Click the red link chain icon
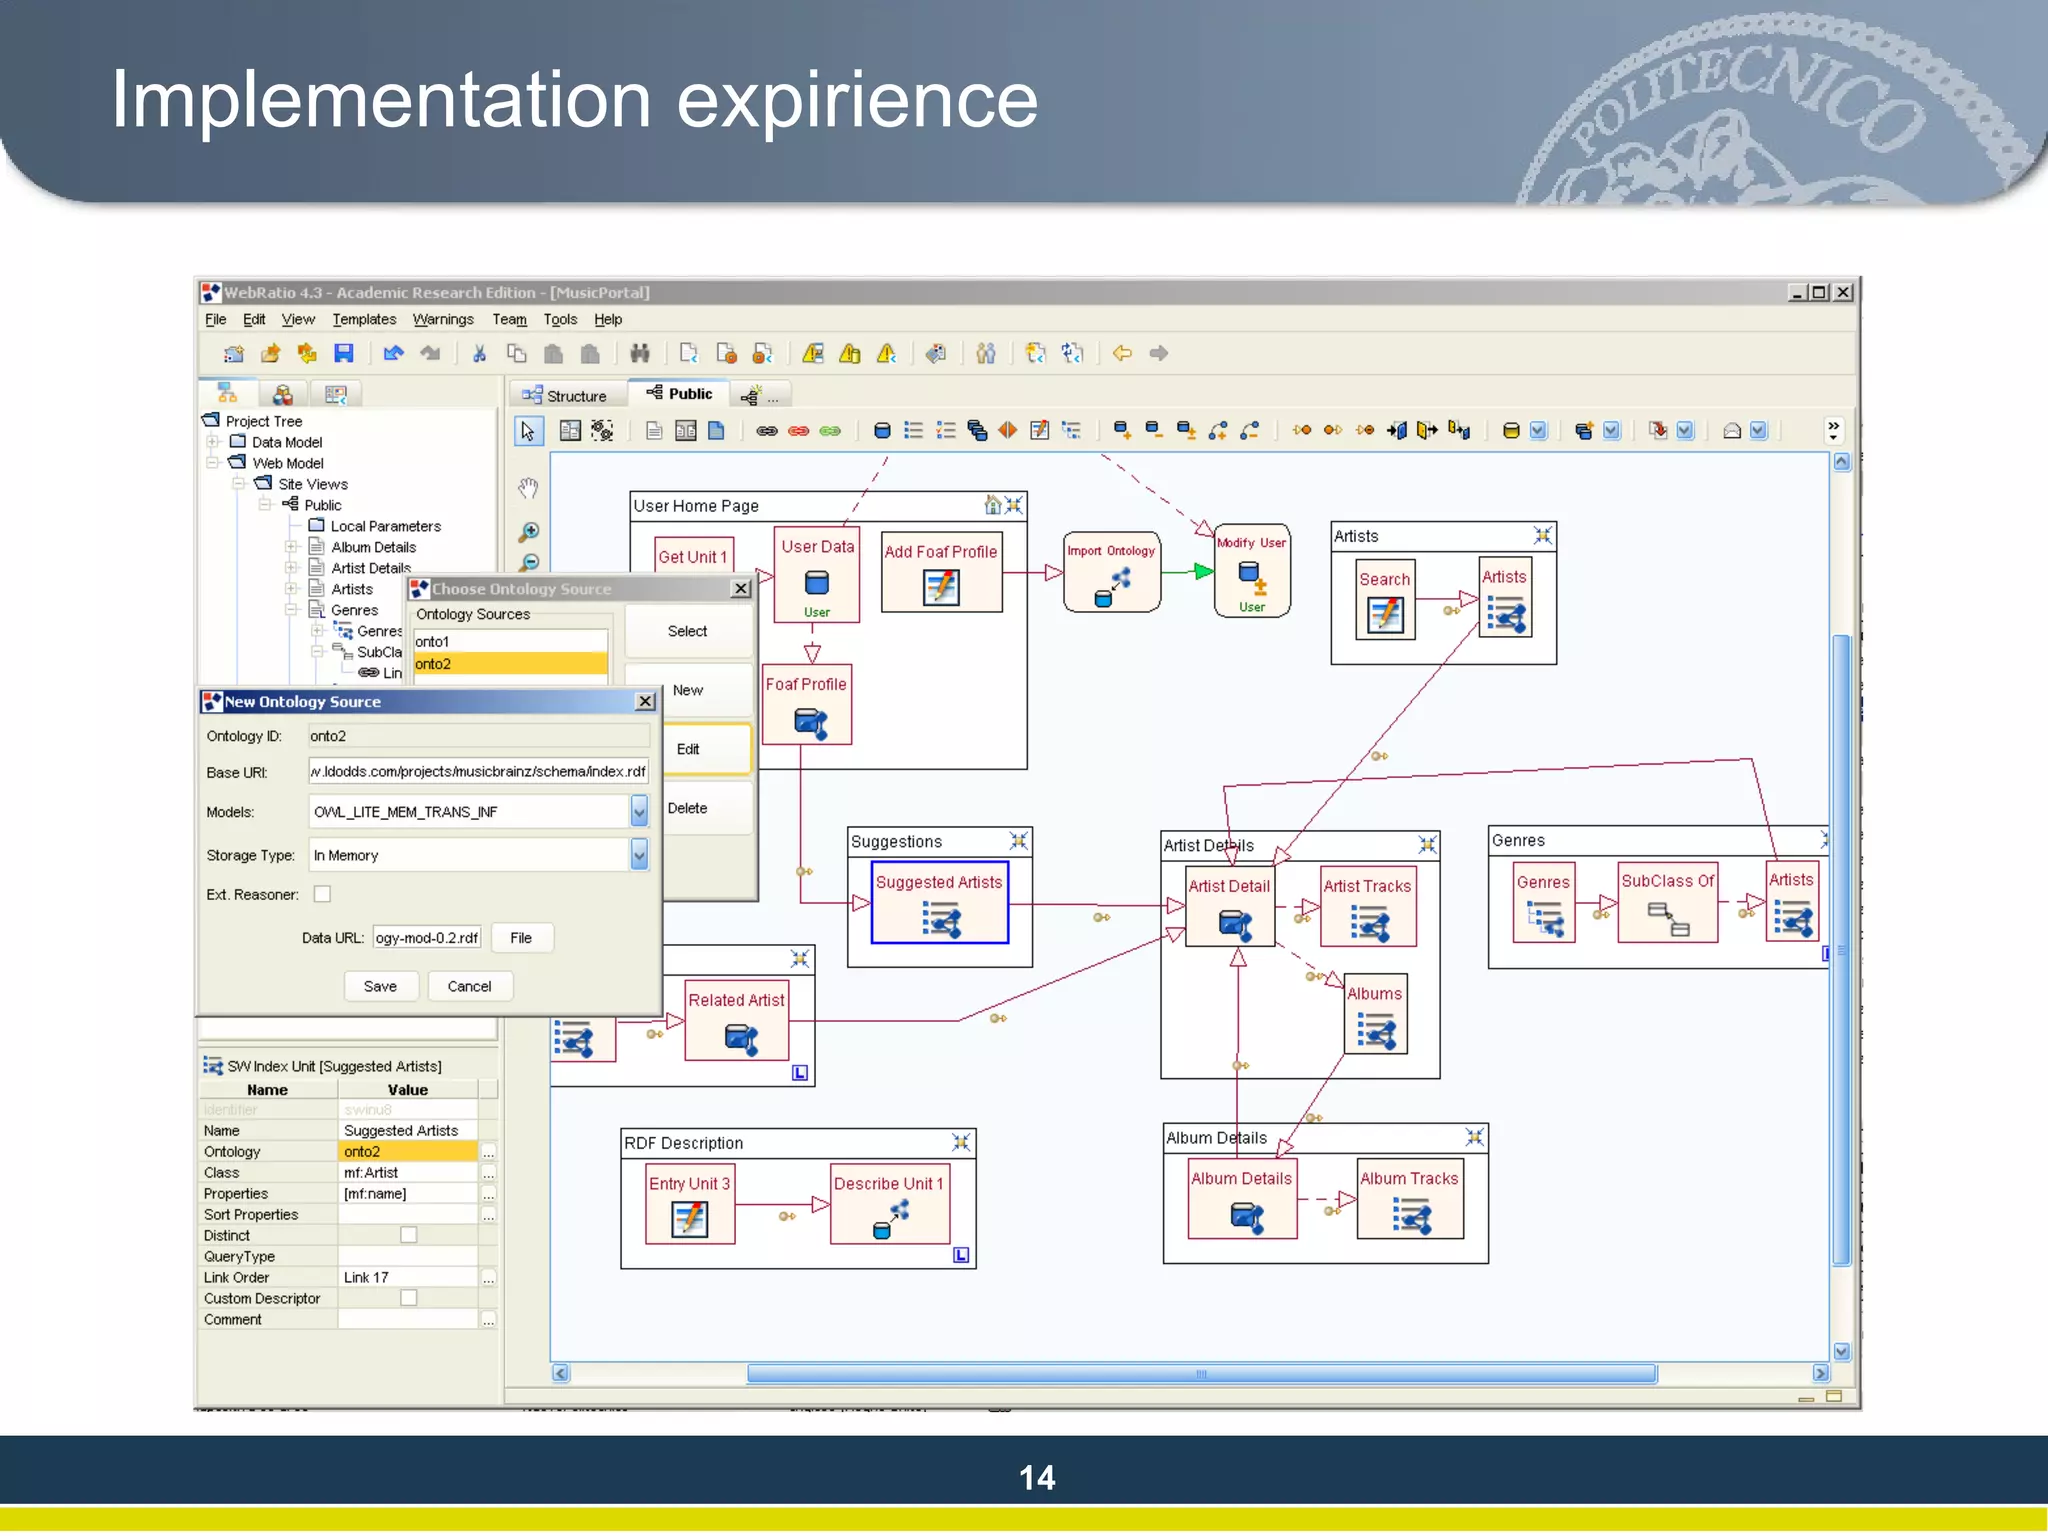The image size is (2048, 1536). point(798,431)
